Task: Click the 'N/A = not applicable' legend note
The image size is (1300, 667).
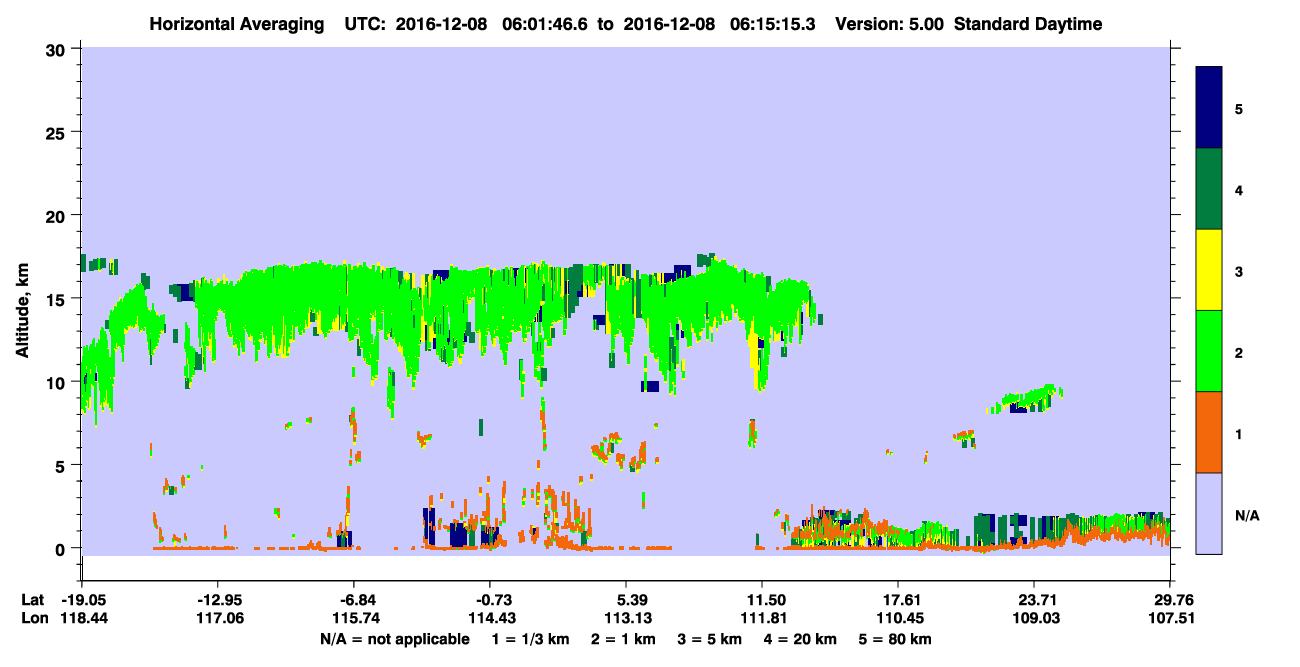Action: [395, 639]
